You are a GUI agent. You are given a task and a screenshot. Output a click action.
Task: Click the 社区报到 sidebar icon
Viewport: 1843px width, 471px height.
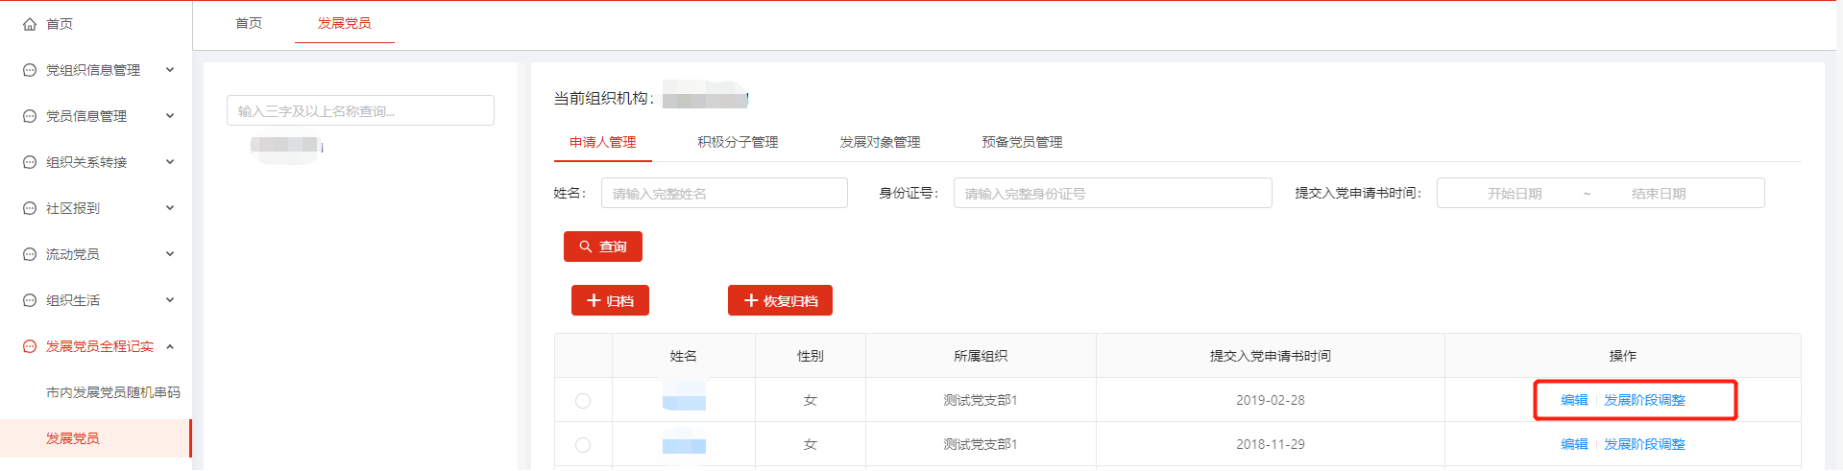click(29, 208)
